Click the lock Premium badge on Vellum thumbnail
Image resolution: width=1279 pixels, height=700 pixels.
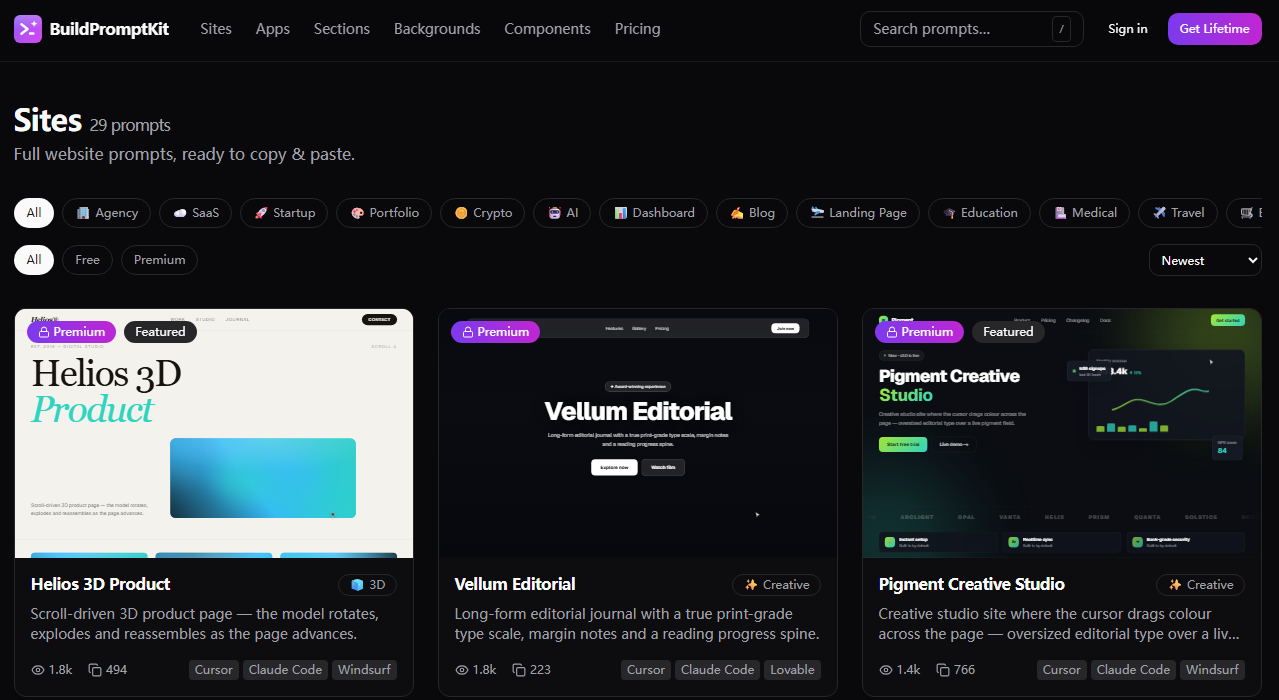coord(496,332)
